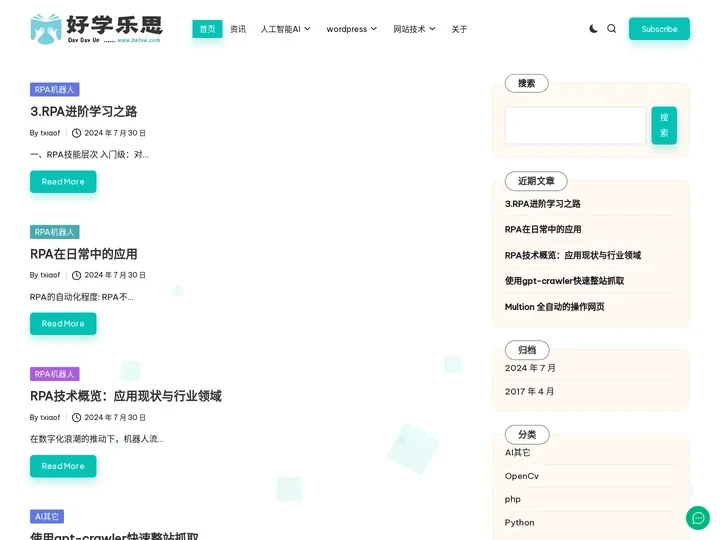
Task: Click into the sidebar search input field
Action: point(575,125)
